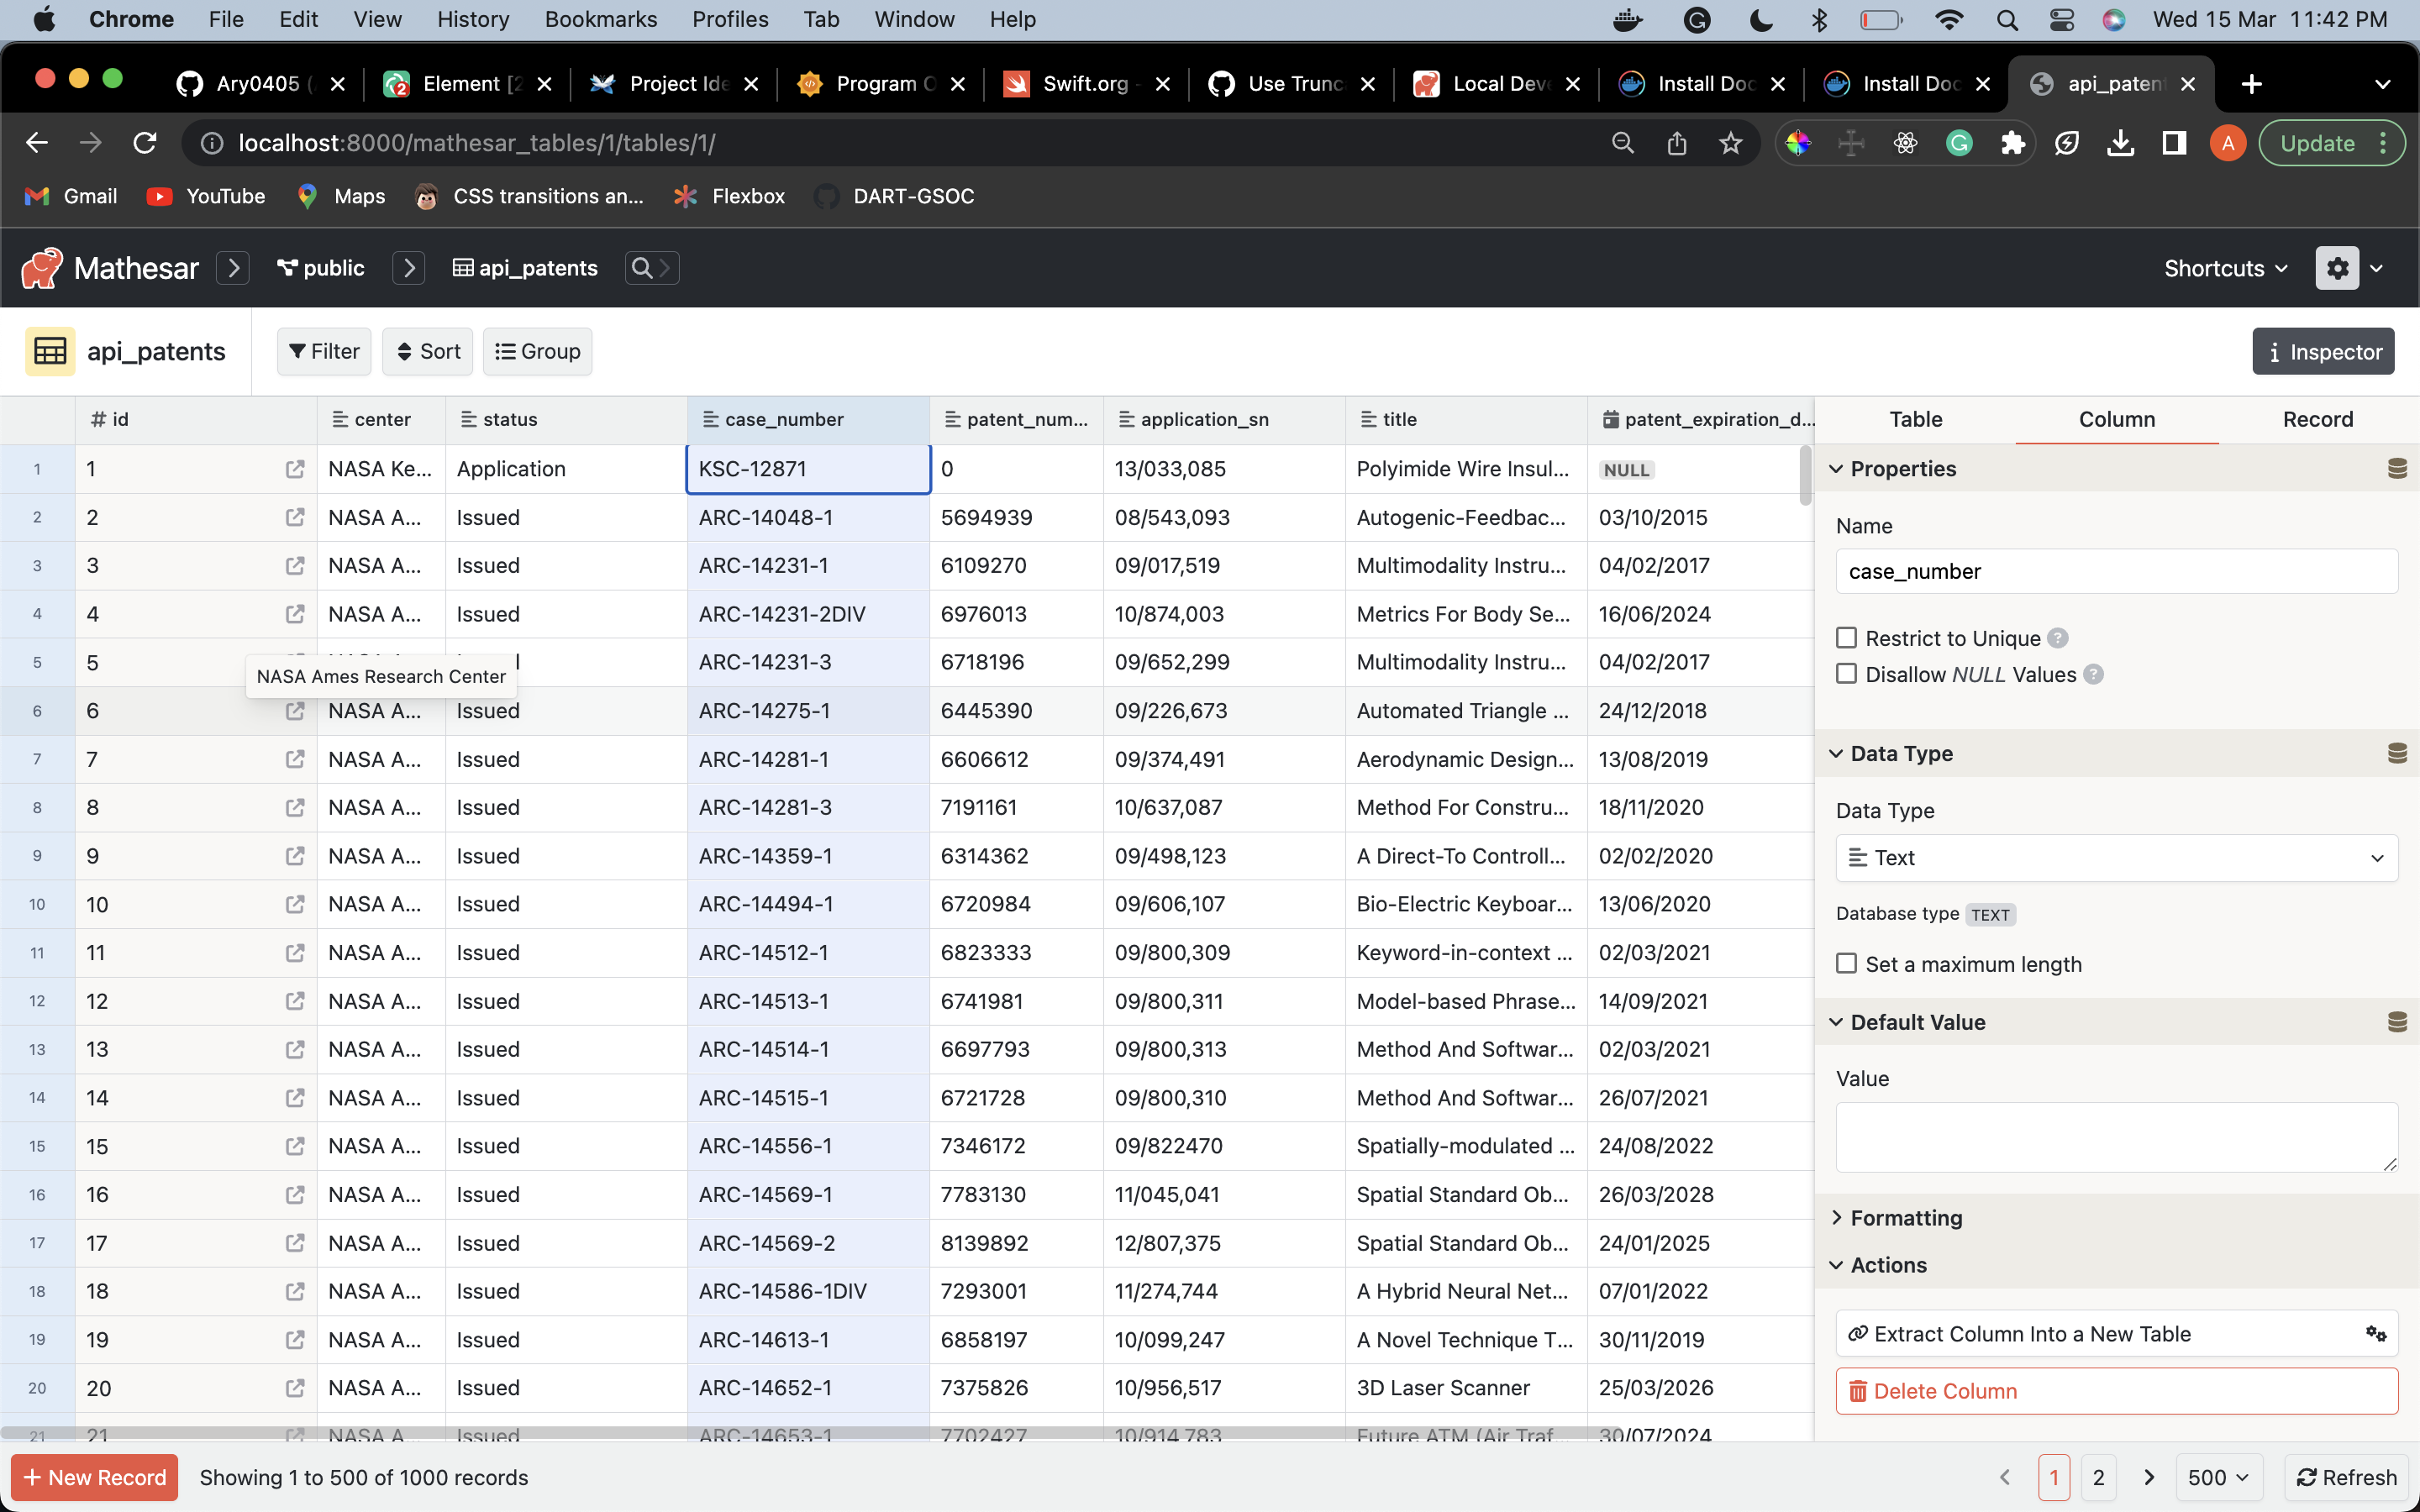Click the Mathesar elephant logo icon
This screenshot has height=1512, width=2420.
tap(41, 267)
